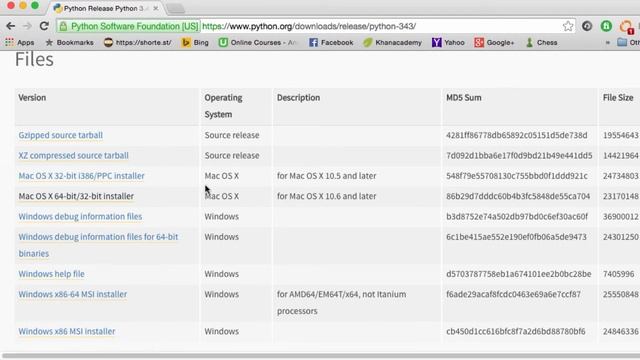
Task: Click the orange extension icon with badge
Action: coord(627,27)
